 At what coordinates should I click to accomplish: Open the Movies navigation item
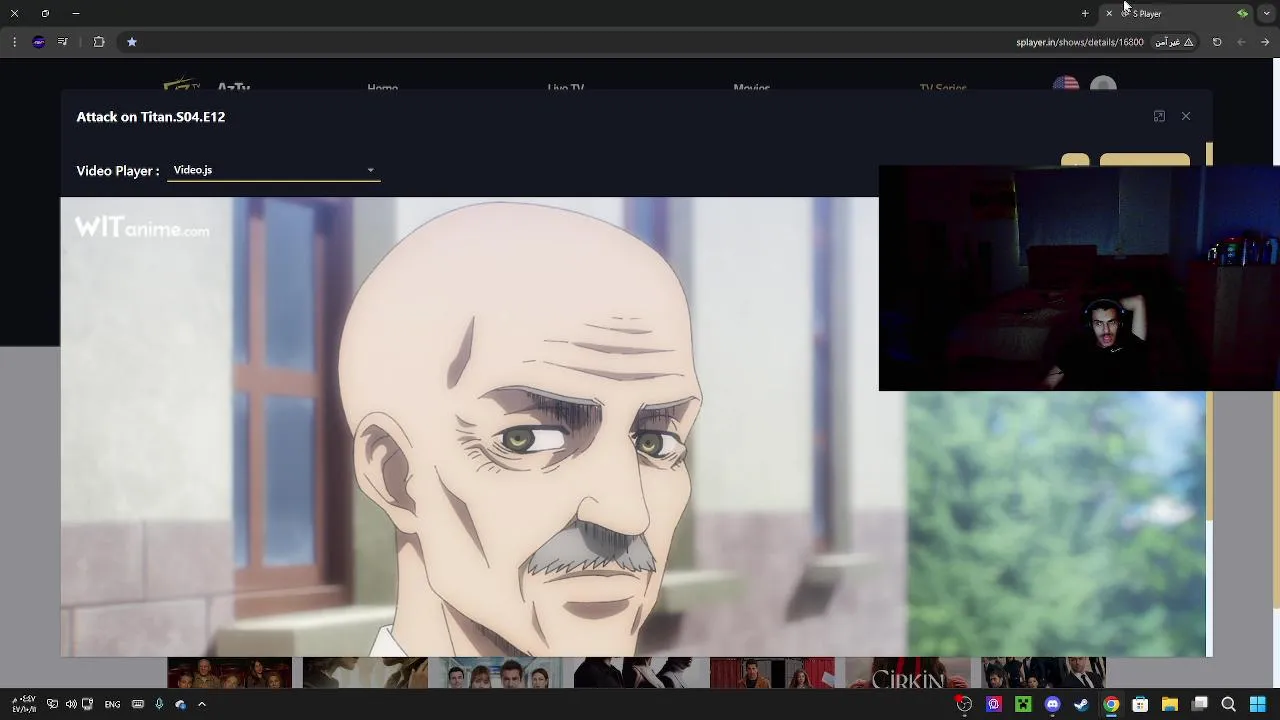(x=751, y=87)
